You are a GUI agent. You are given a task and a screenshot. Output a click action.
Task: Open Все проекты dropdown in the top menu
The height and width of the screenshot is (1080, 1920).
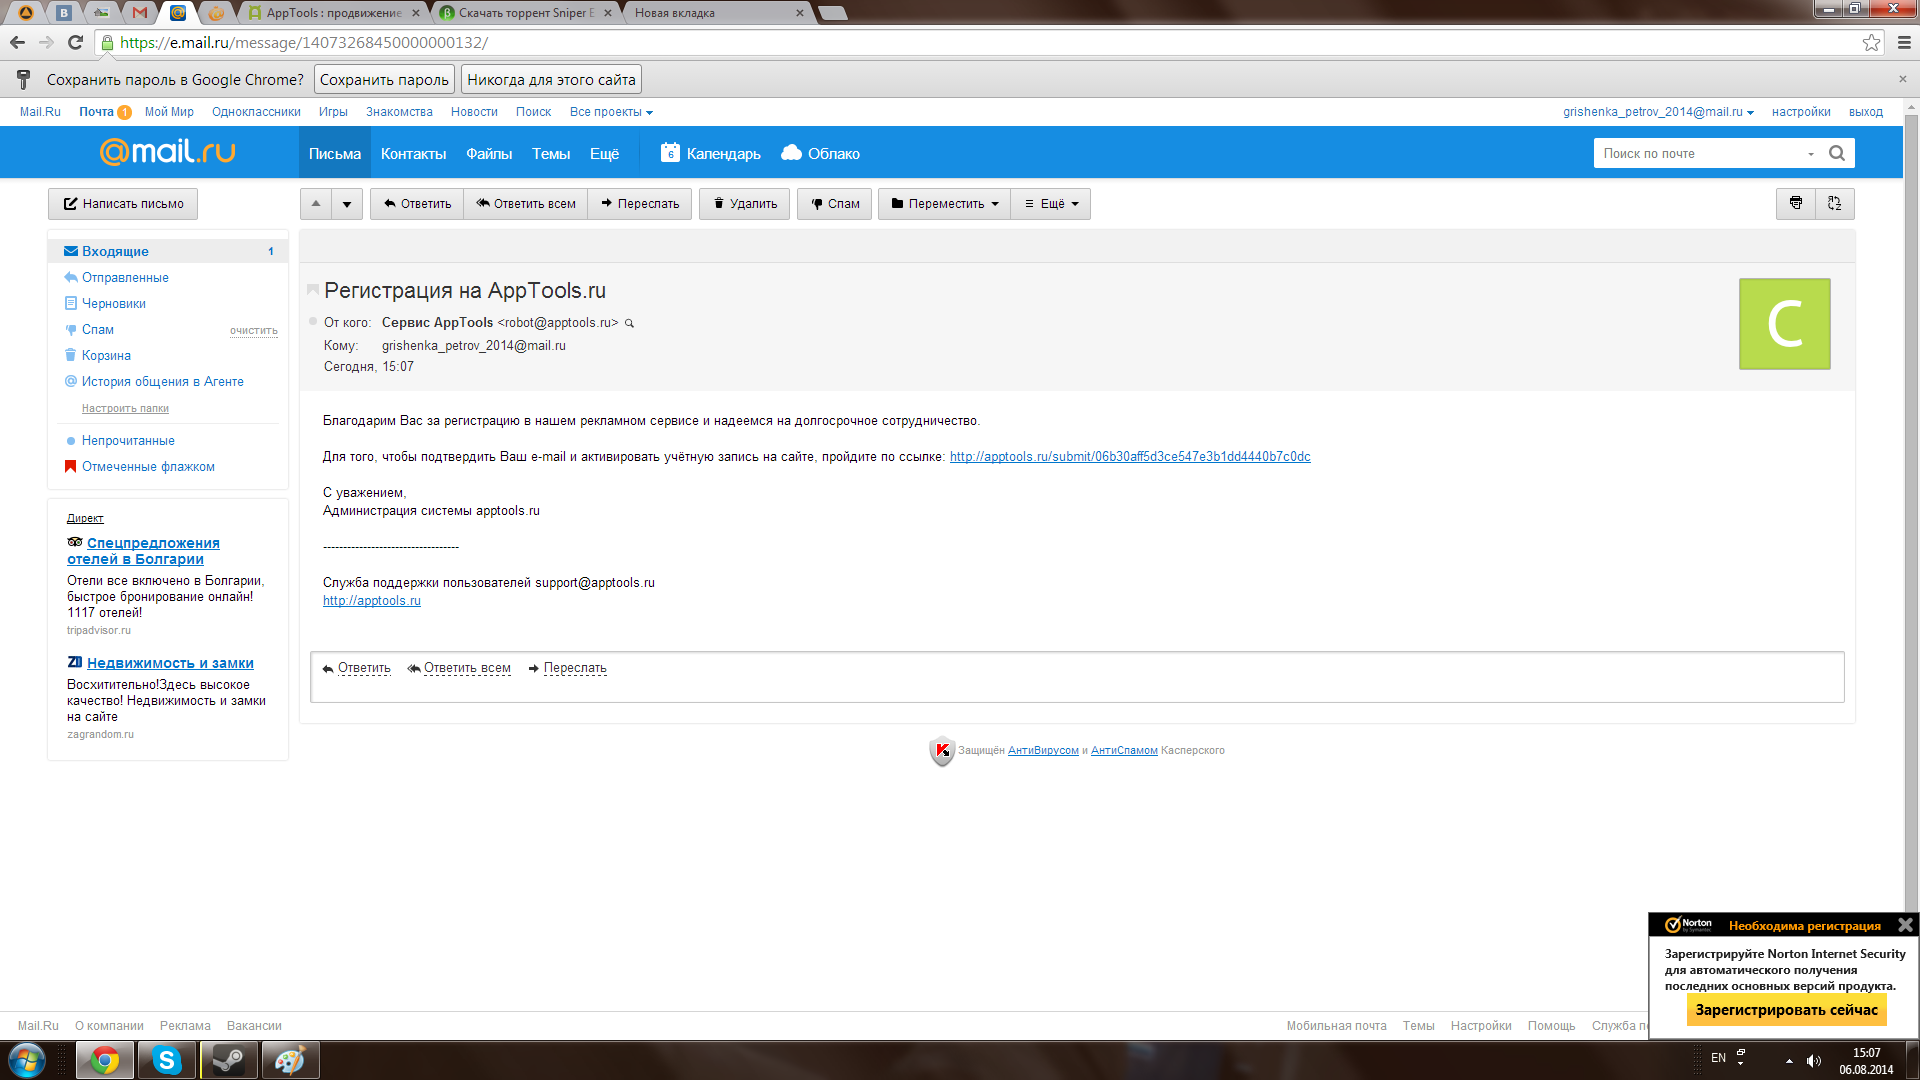click(x=611, y=112)
